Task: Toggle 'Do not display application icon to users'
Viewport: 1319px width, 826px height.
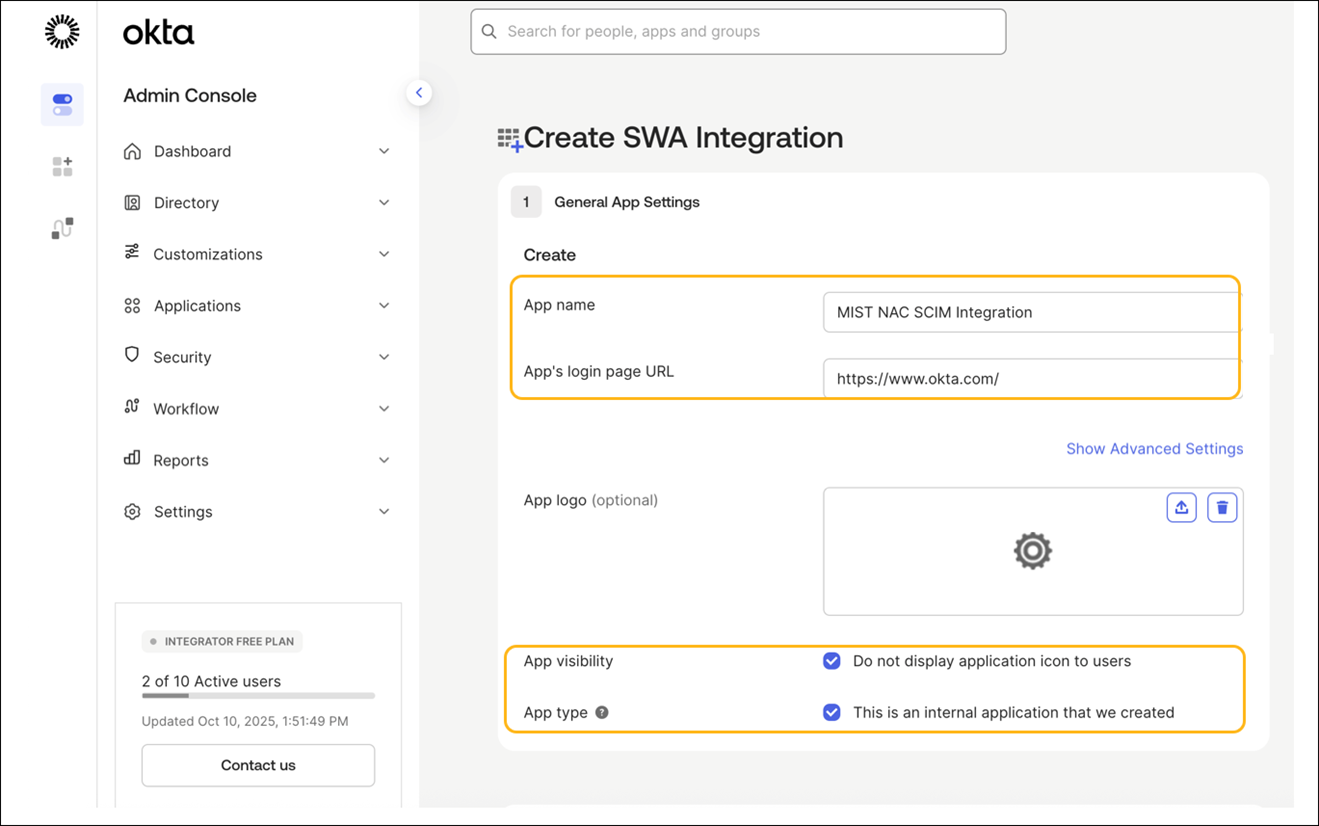Action: [831, 661]
